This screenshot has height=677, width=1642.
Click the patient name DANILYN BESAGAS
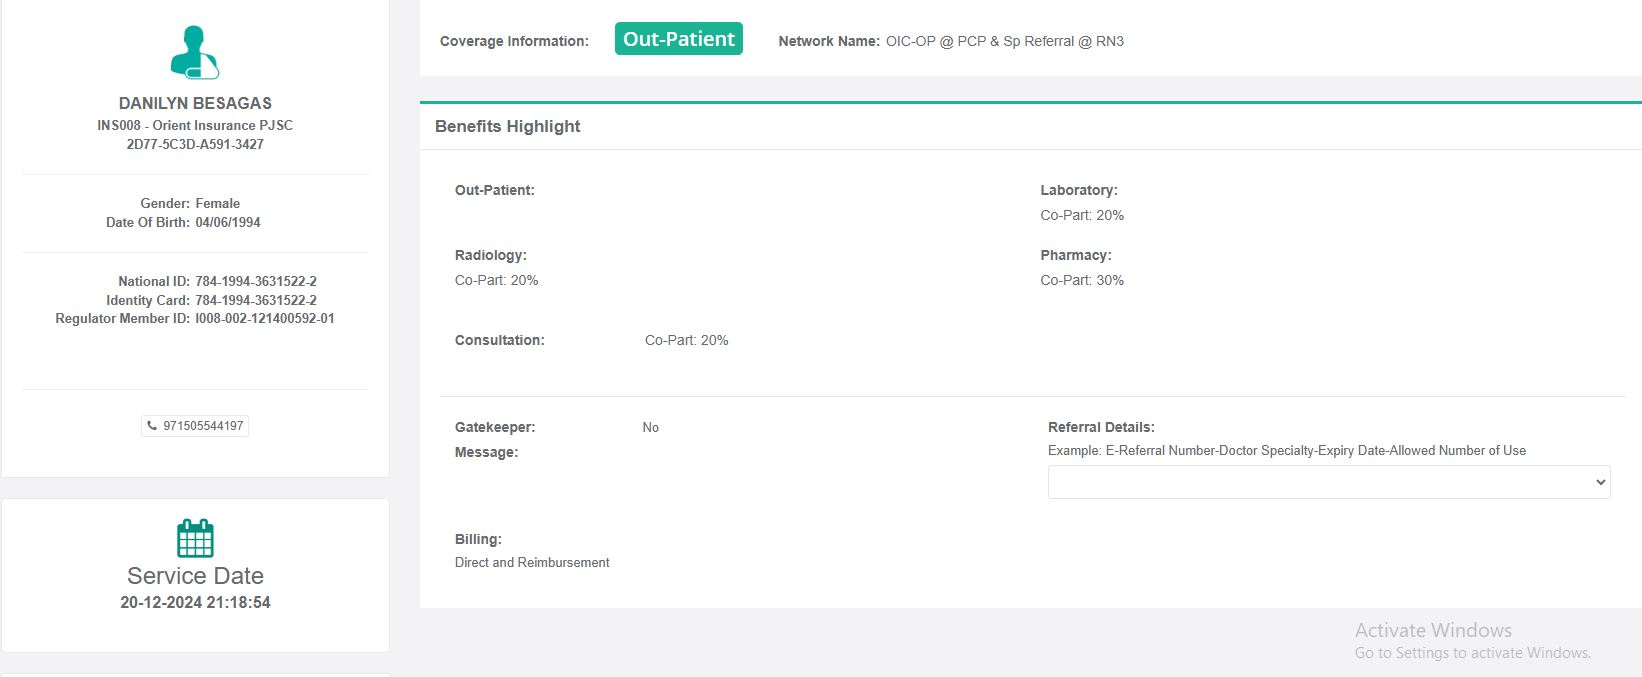coord(195,103)
